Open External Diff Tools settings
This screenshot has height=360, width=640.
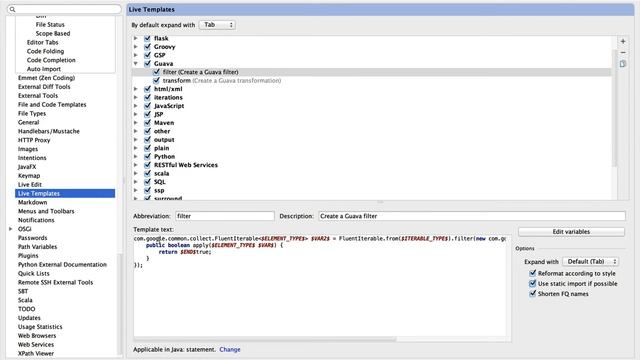44,87
